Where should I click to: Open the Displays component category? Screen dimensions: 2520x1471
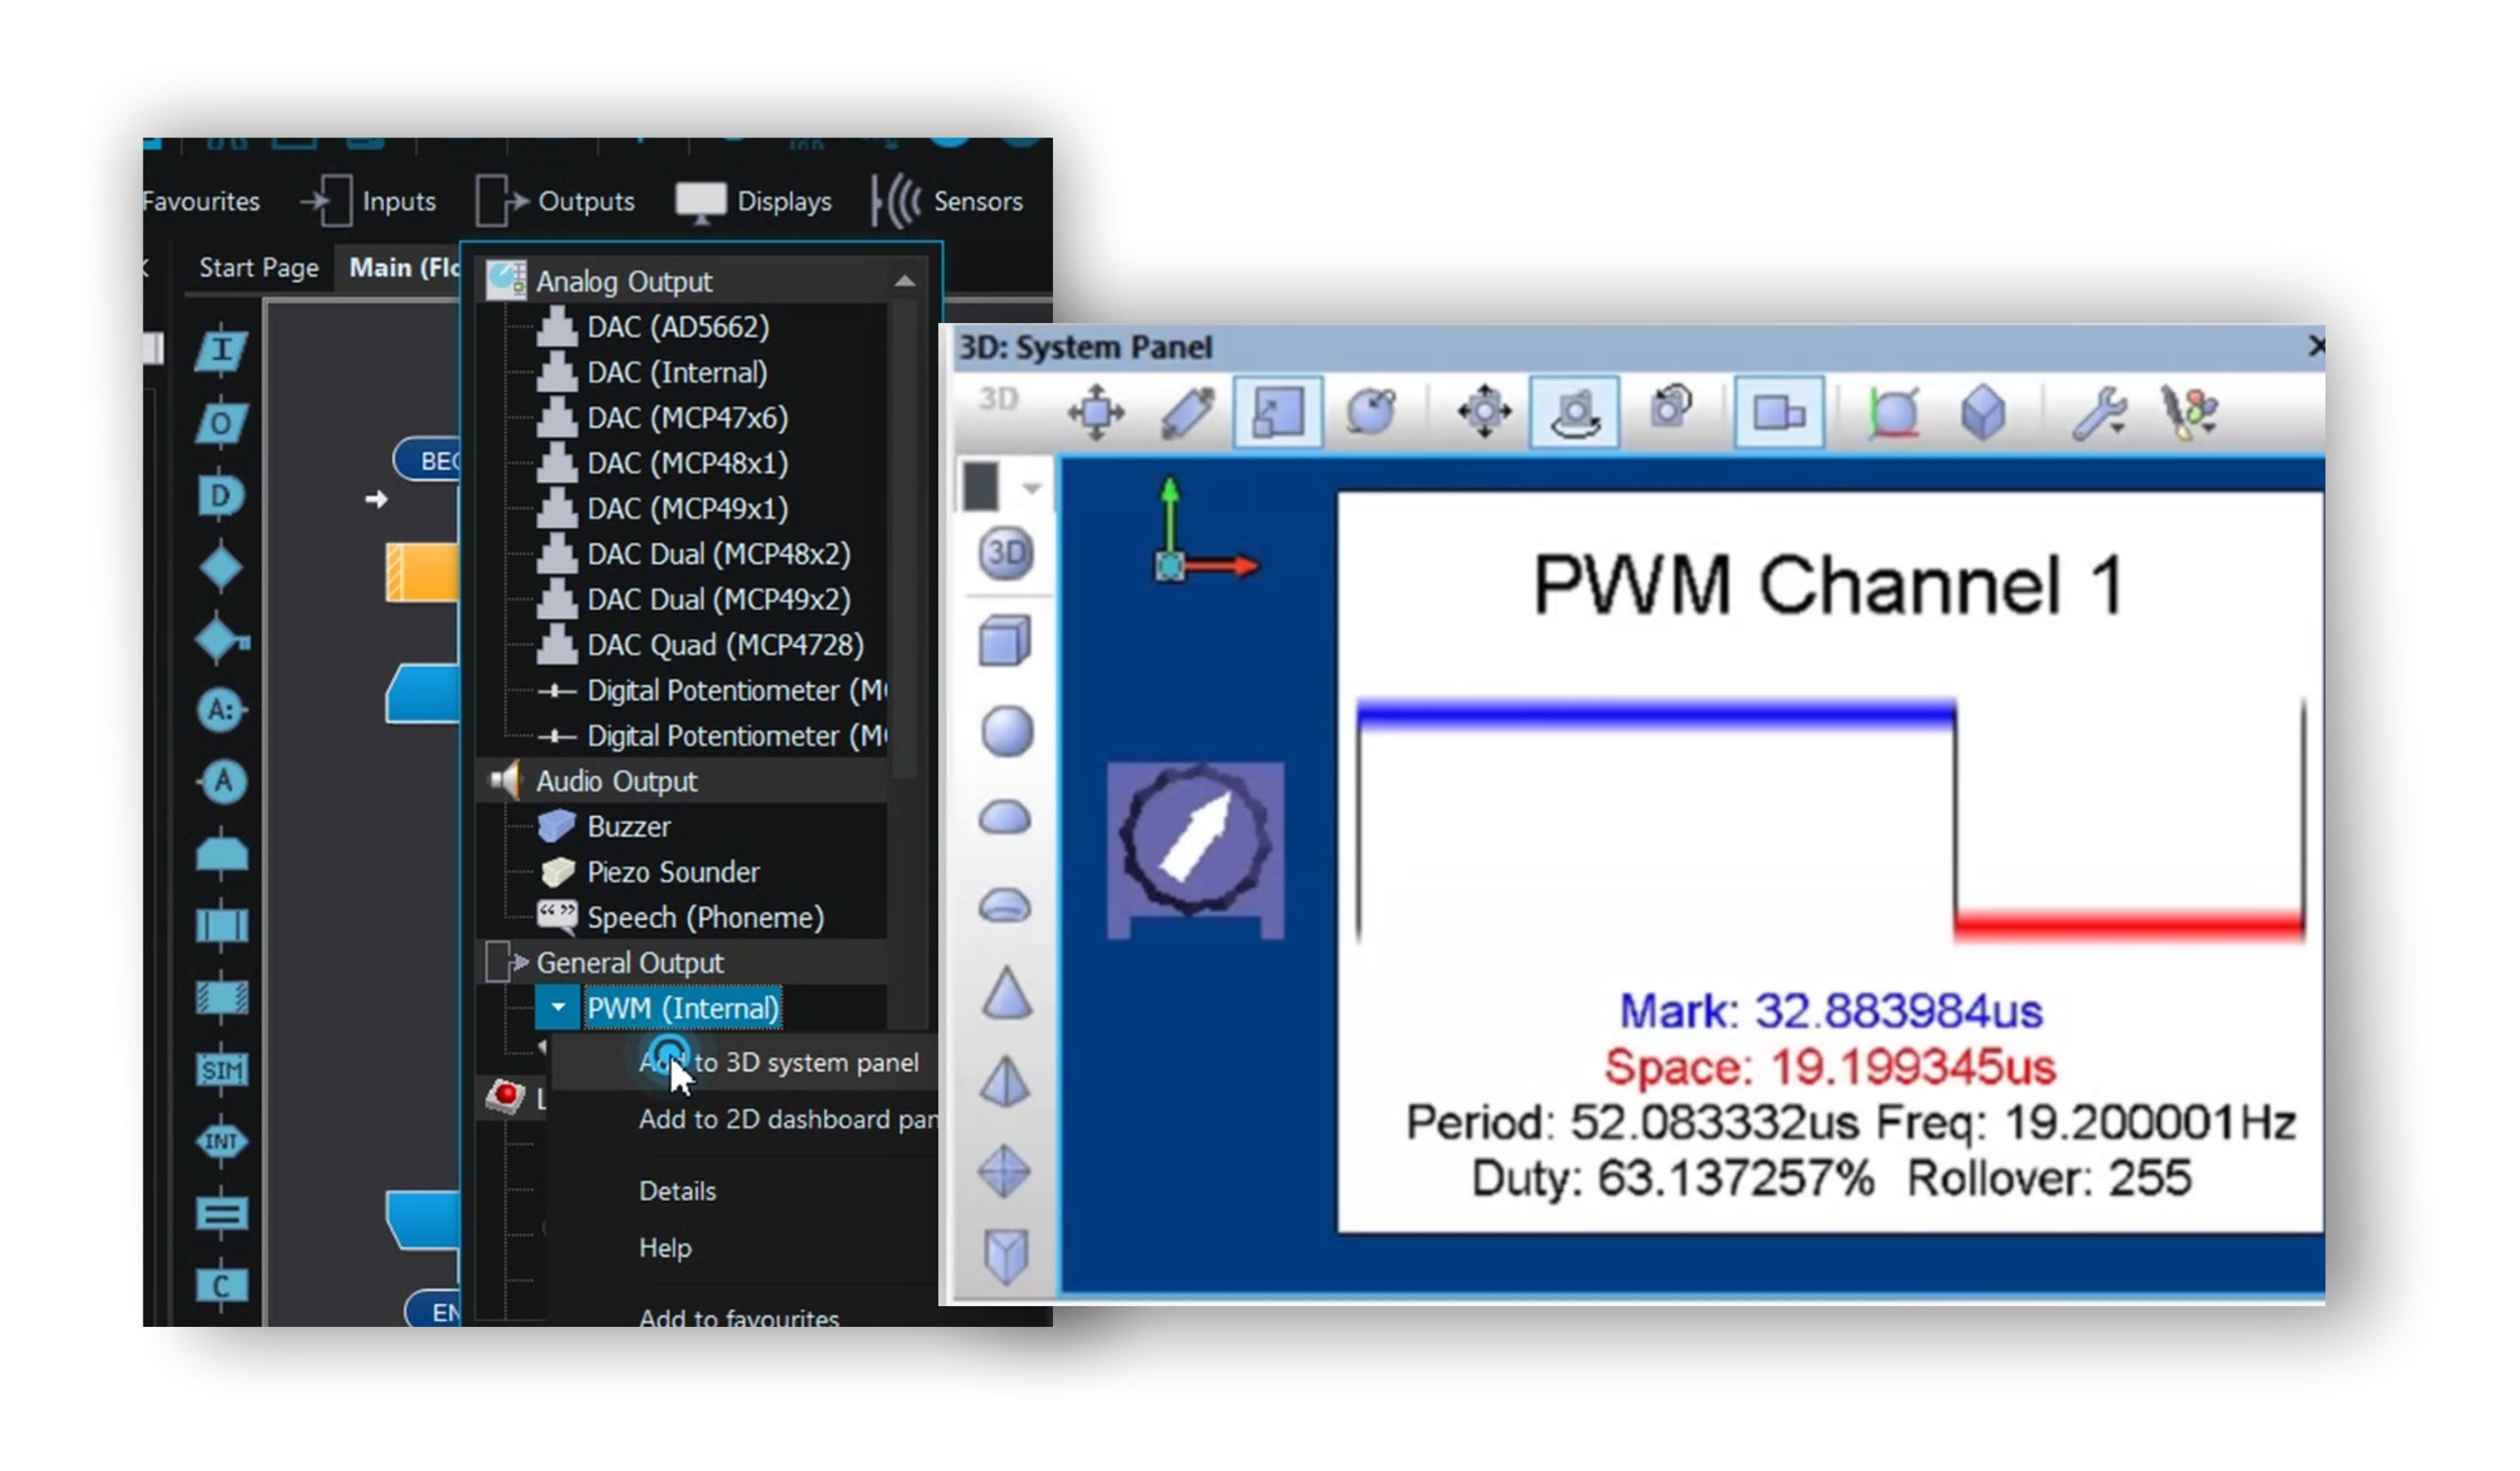(753, 201)
